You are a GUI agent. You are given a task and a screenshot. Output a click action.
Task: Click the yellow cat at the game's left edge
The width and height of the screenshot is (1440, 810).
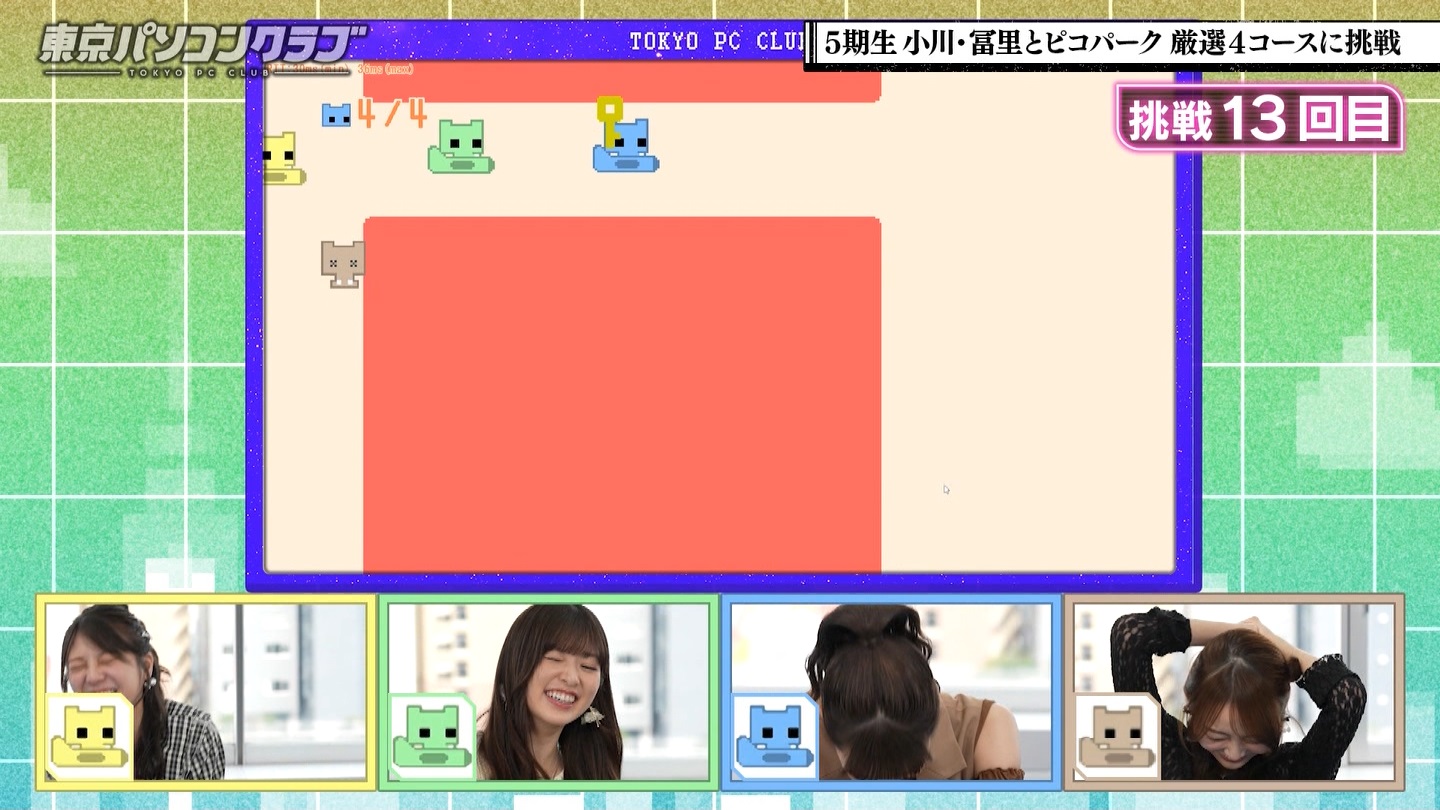tap(281, 159)
